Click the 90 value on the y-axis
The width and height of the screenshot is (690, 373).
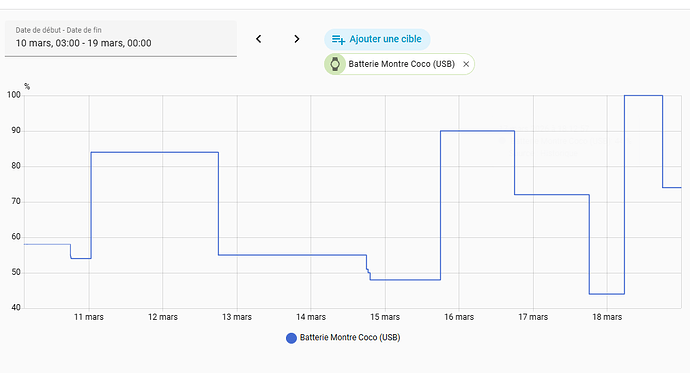(16, 131)
